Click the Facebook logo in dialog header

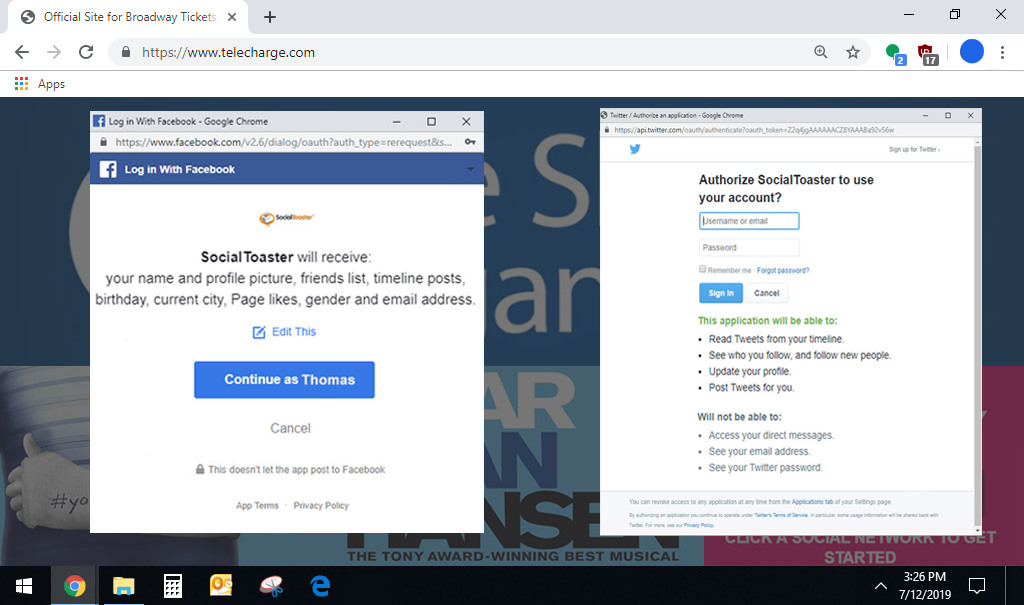tap(108, 169)
